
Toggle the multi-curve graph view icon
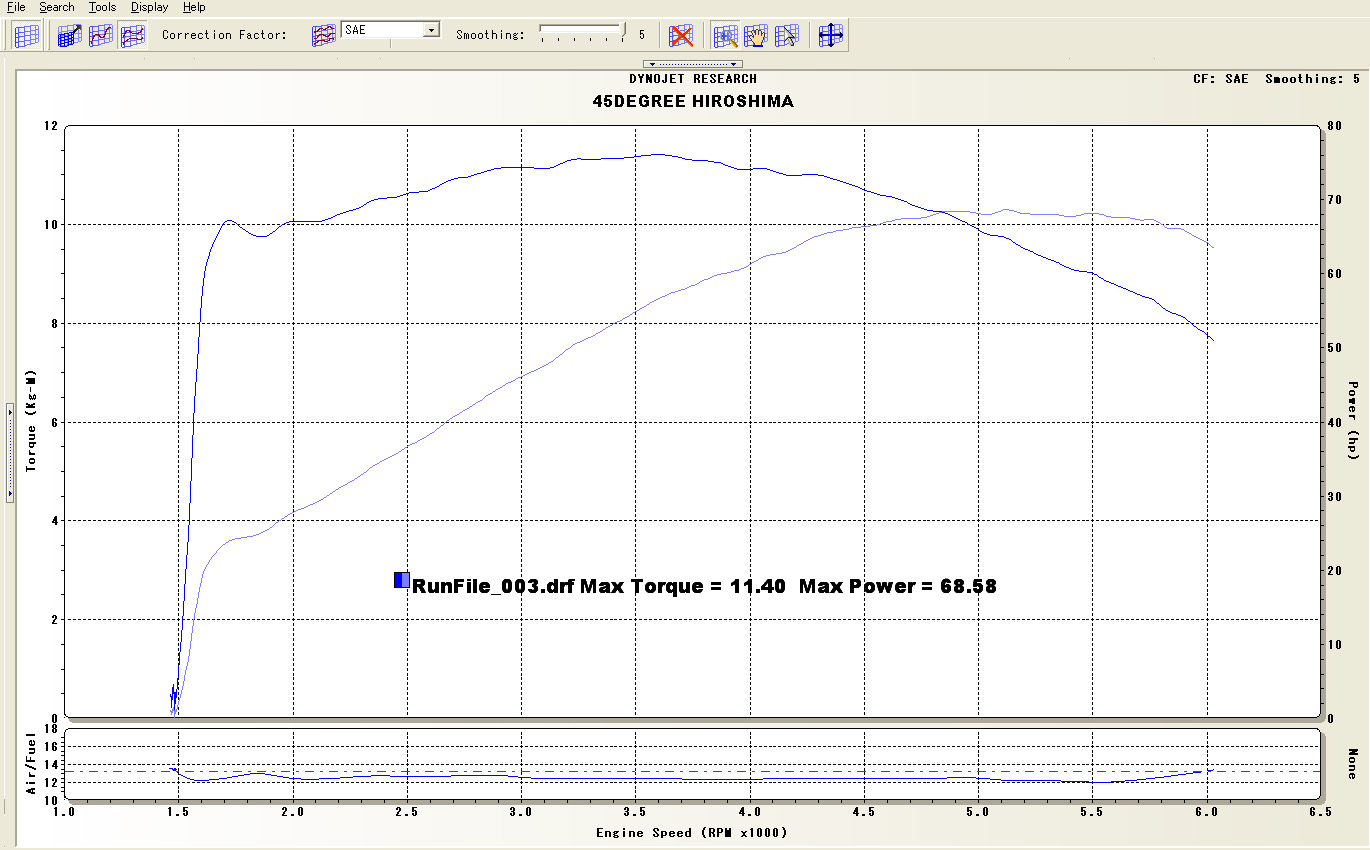click(x=132, y=35)
